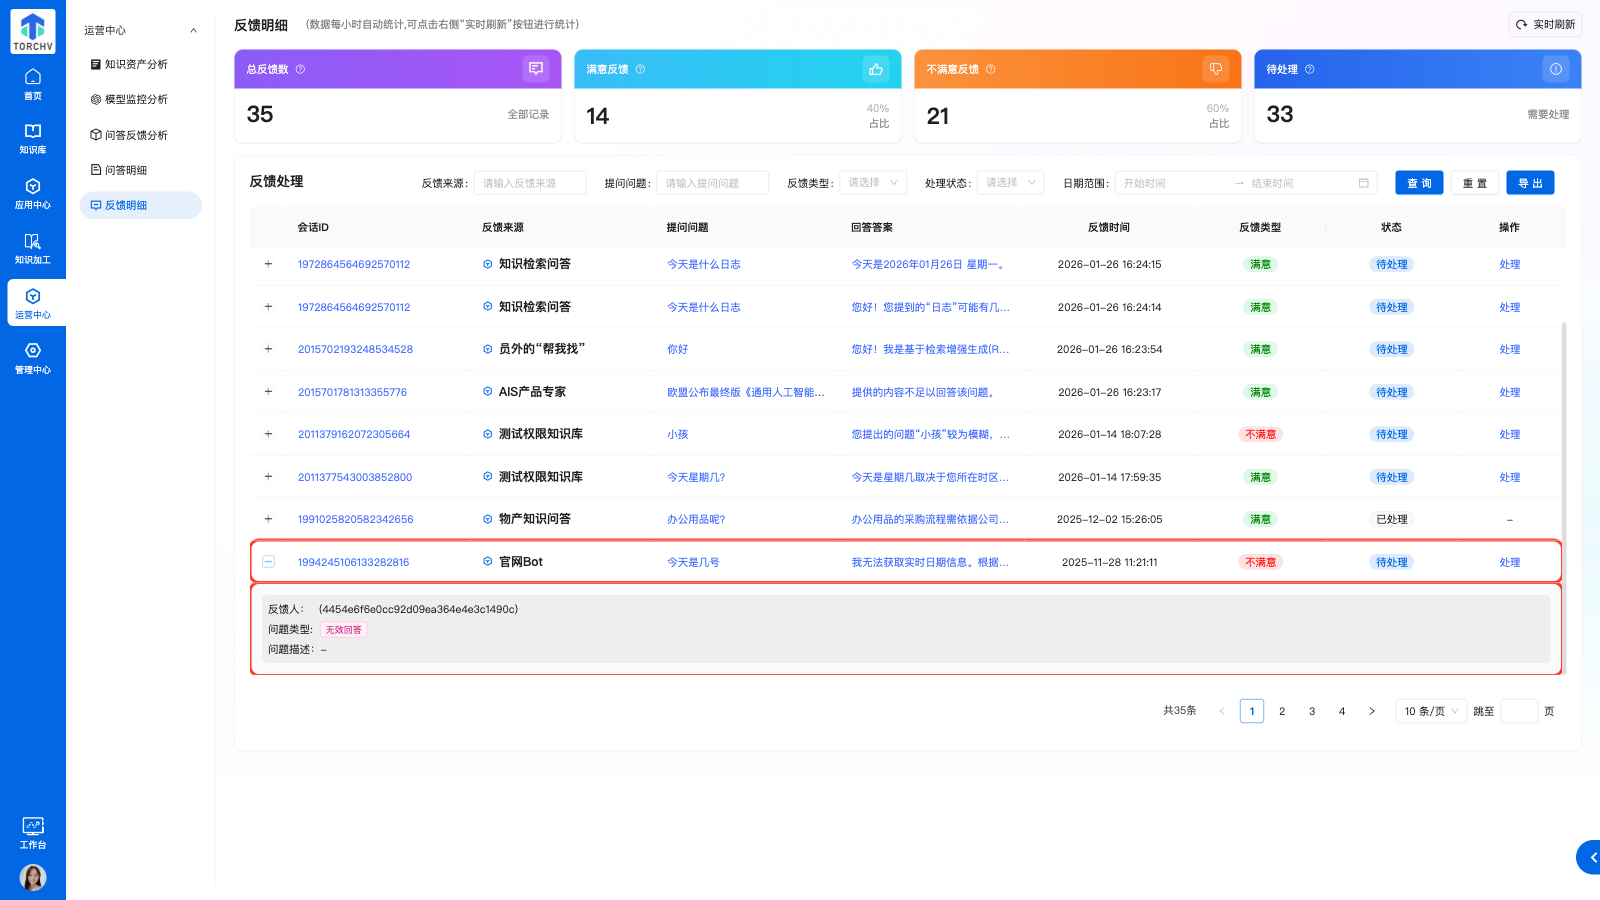Open the 反馈类型 dropdown filter
The image size is (1600, 900).
872,183
